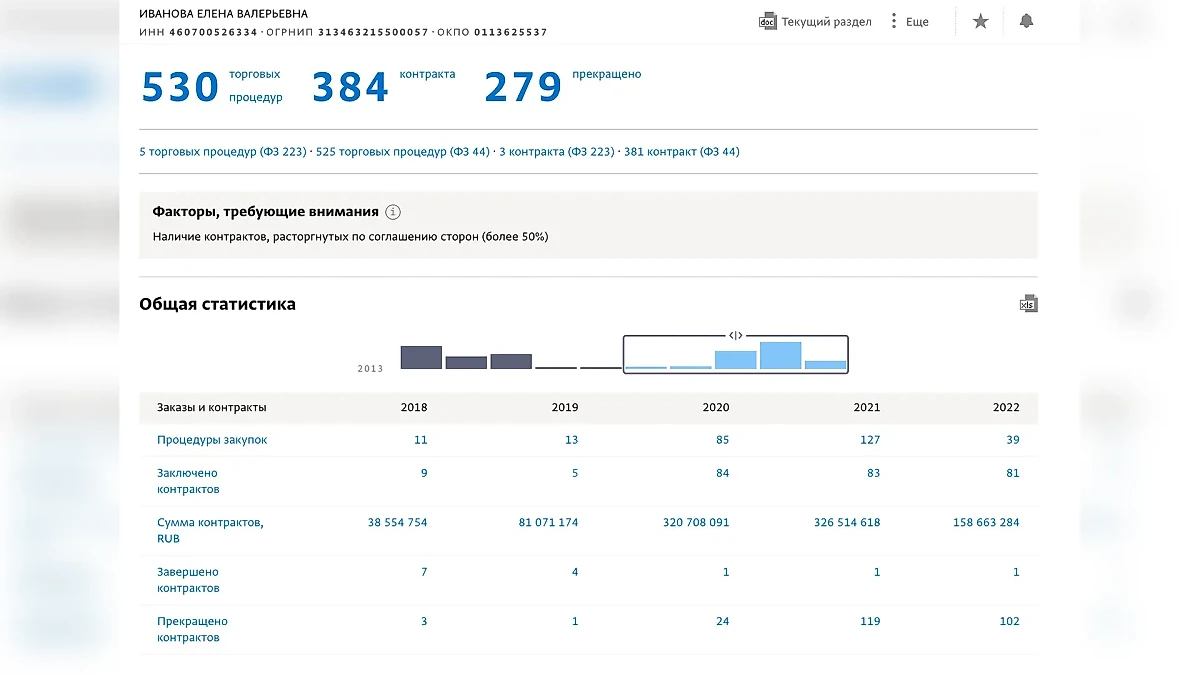The height and width of the screenshot is (675, 1200).
Task: Click the doc icon for Текущий раздел
Action: 768,21
